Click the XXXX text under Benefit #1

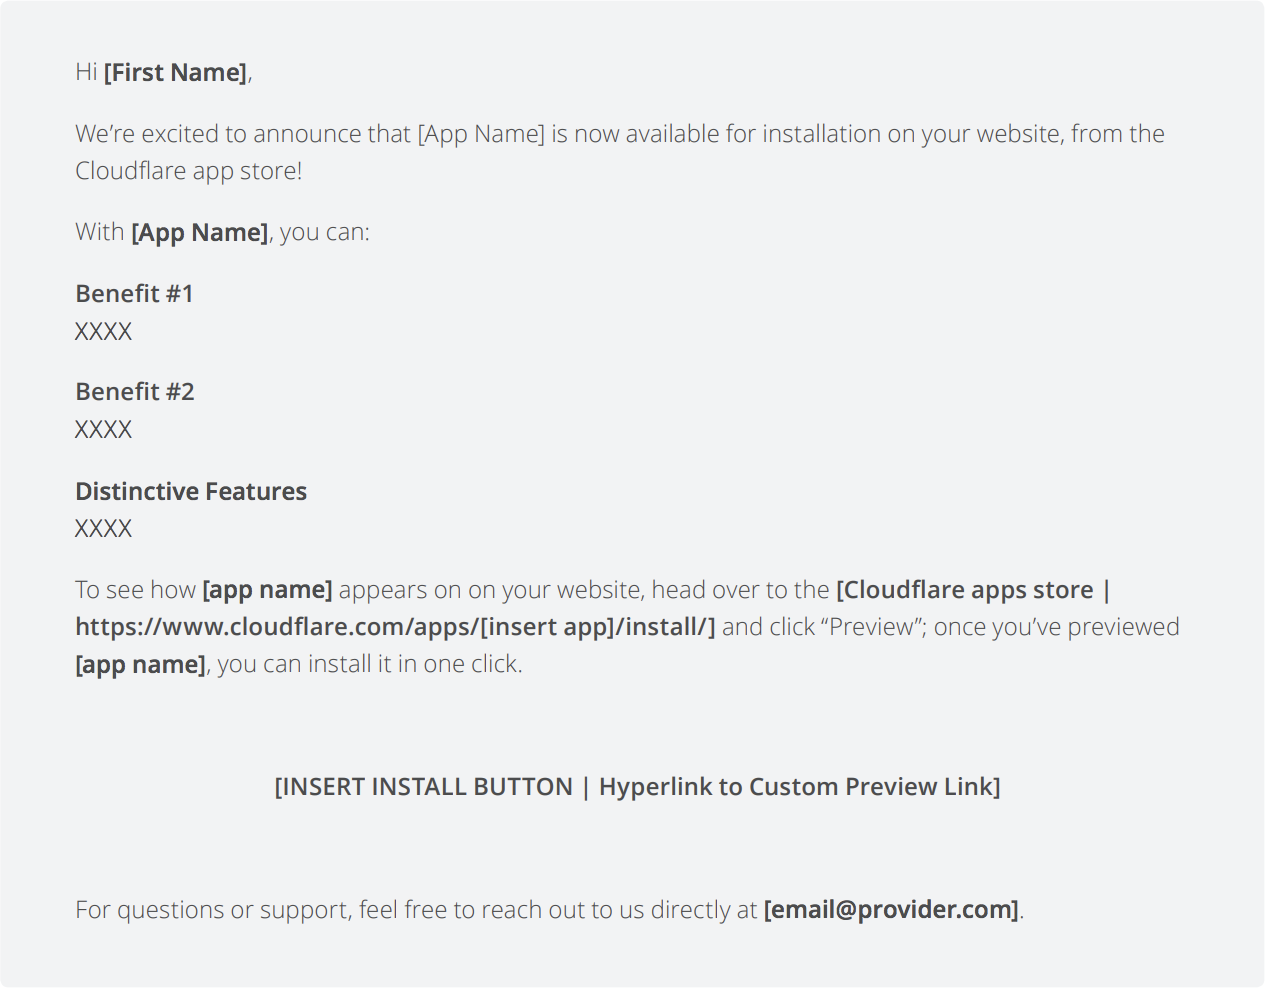point(104,331)
